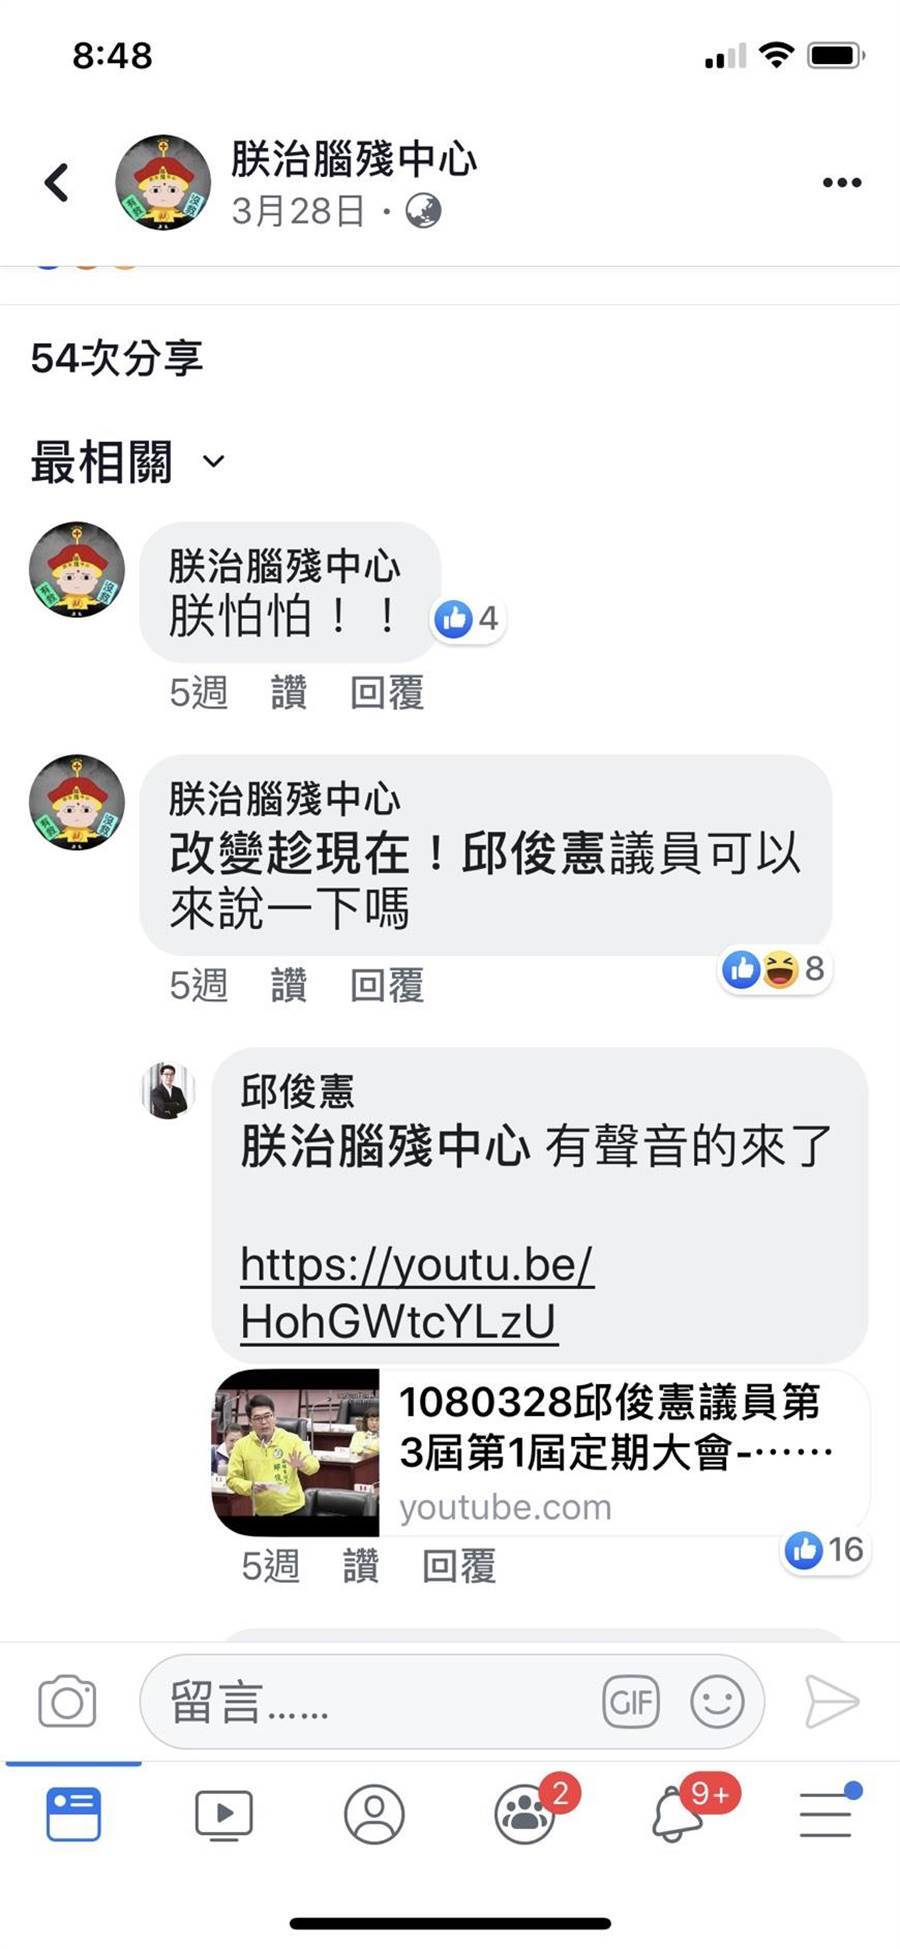Screen dimensions: 900x1949
Task: Open the GIF picker in the comment box
Action: pos(631,1701)
